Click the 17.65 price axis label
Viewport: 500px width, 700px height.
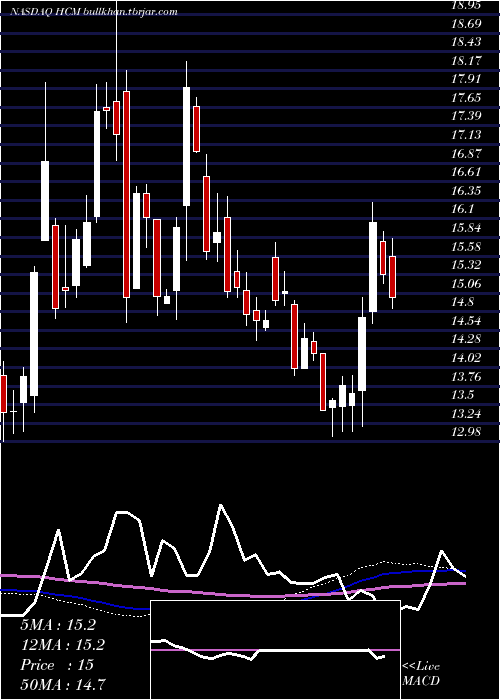point(466,97)
